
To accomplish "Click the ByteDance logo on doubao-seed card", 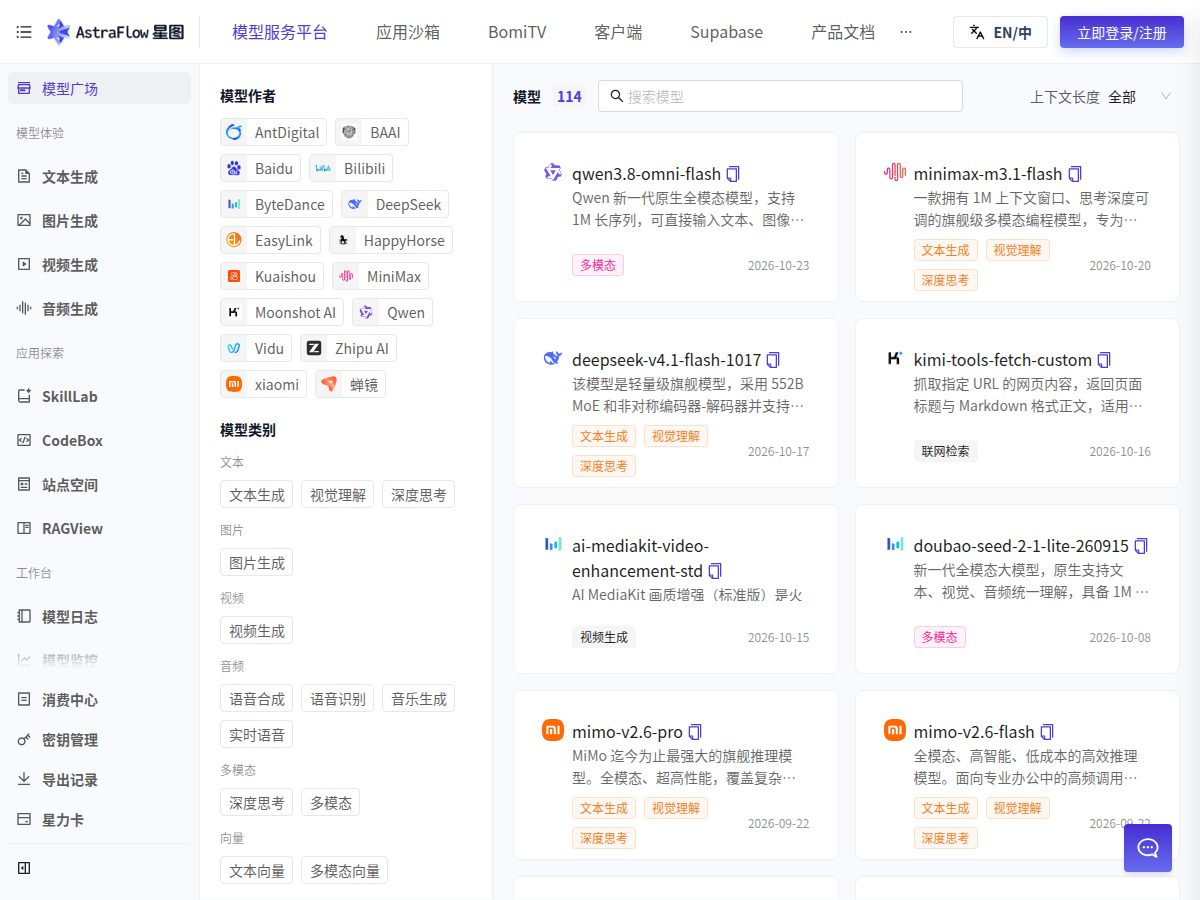I will [x=895, y=545].
